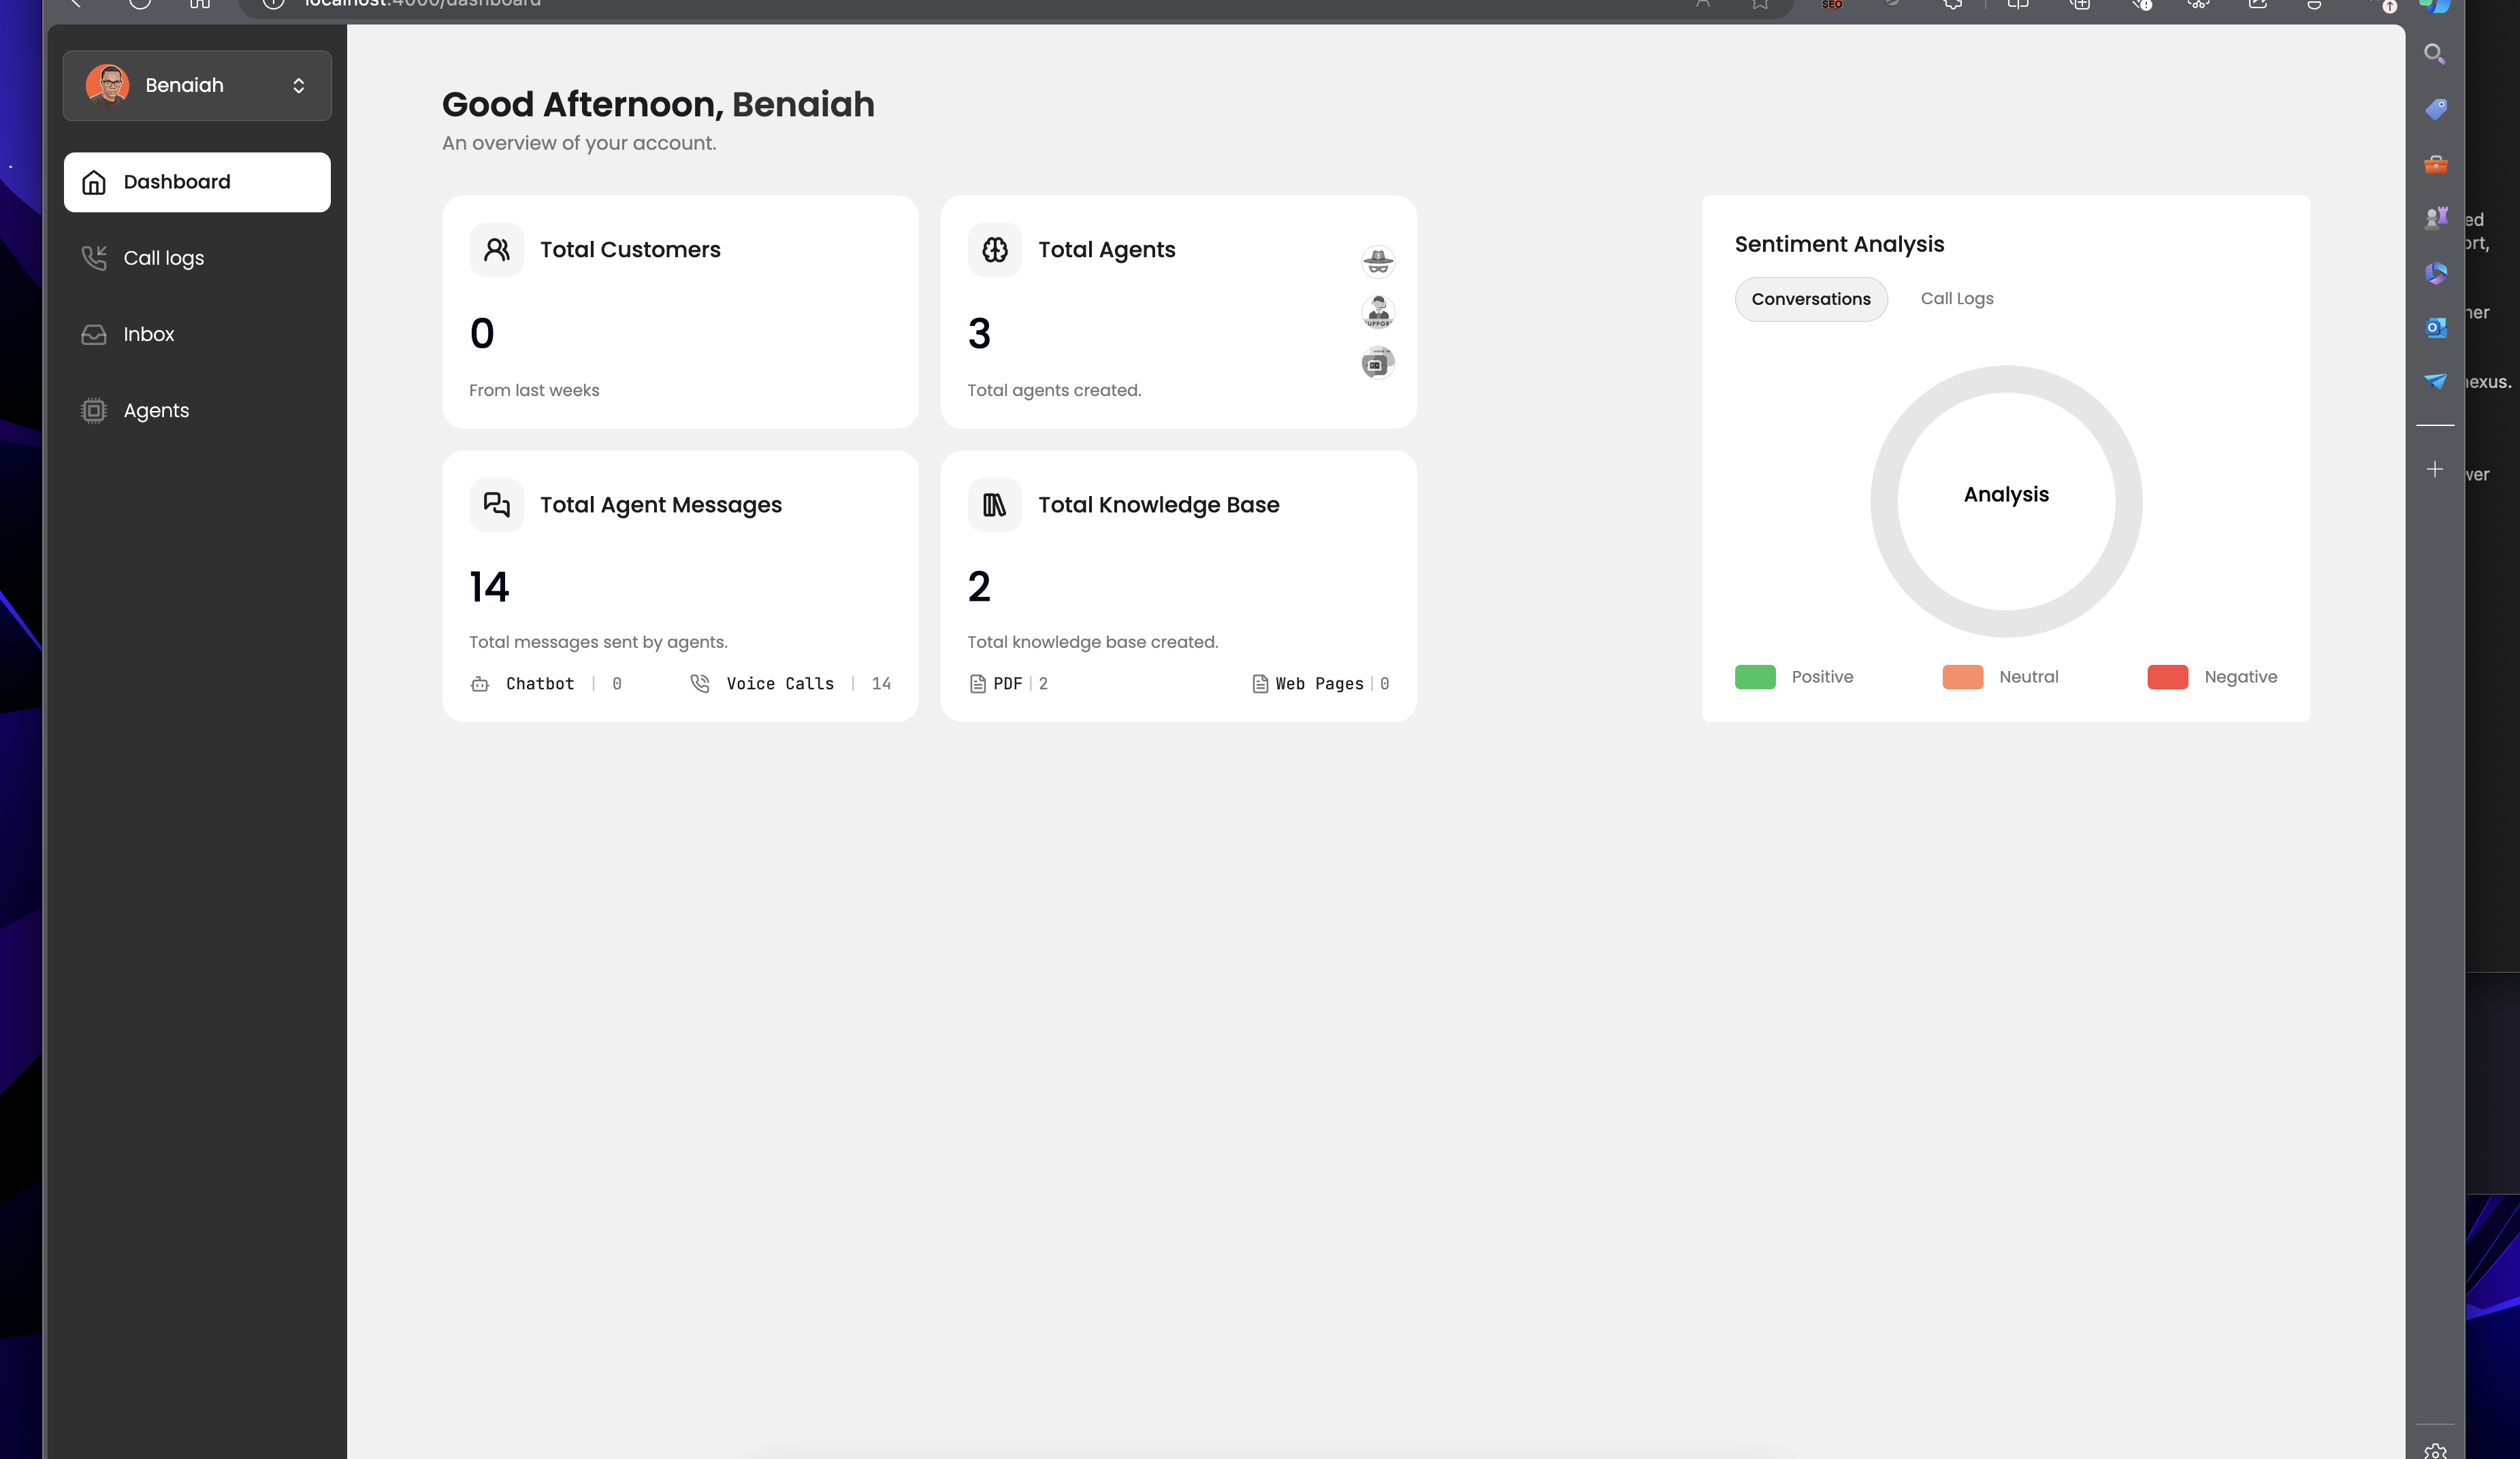This screenshot has height=1459, width=2520.
Task: Click the search icon in browser sidebar
Action: [2435, 54]
